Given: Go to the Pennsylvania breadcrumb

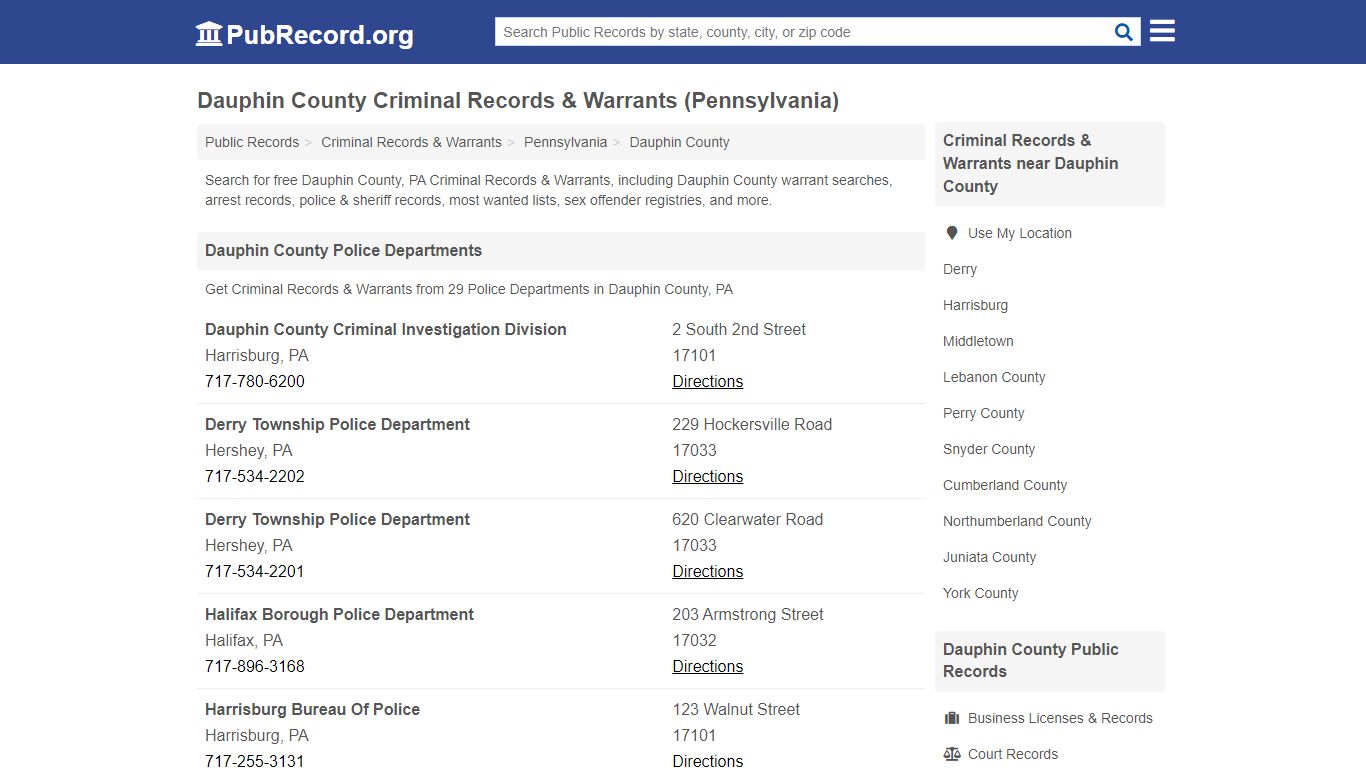Looking at the screenshot, I should (565, 142).
